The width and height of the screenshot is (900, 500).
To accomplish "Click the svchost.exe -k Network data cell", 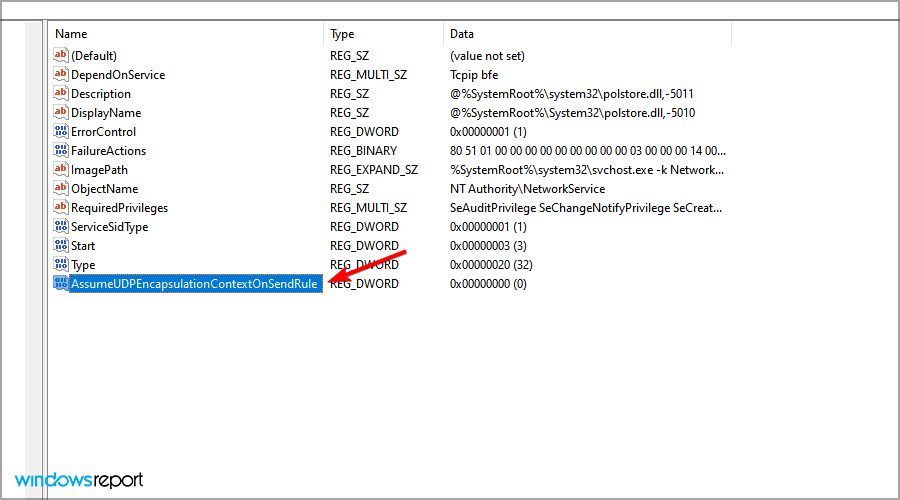I will coord(587,169).
